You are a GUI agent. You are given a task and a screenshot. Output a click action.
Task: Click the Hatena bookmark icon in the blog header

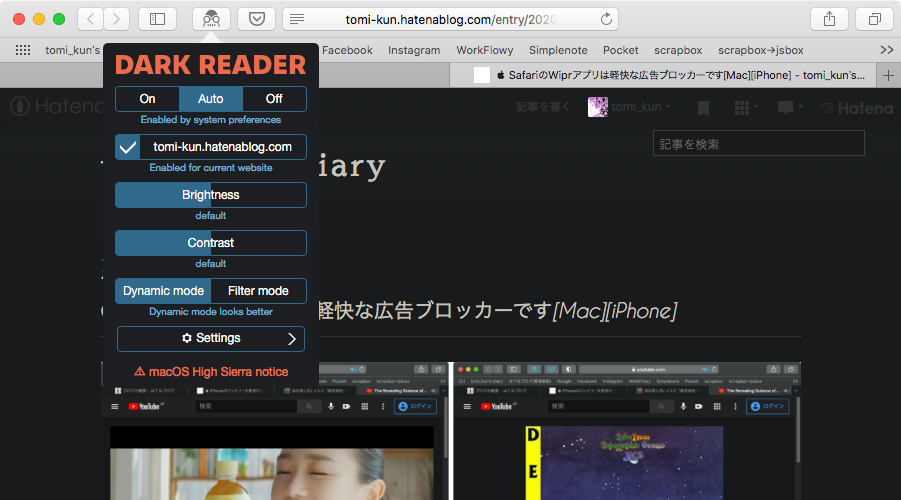(703, 107)
